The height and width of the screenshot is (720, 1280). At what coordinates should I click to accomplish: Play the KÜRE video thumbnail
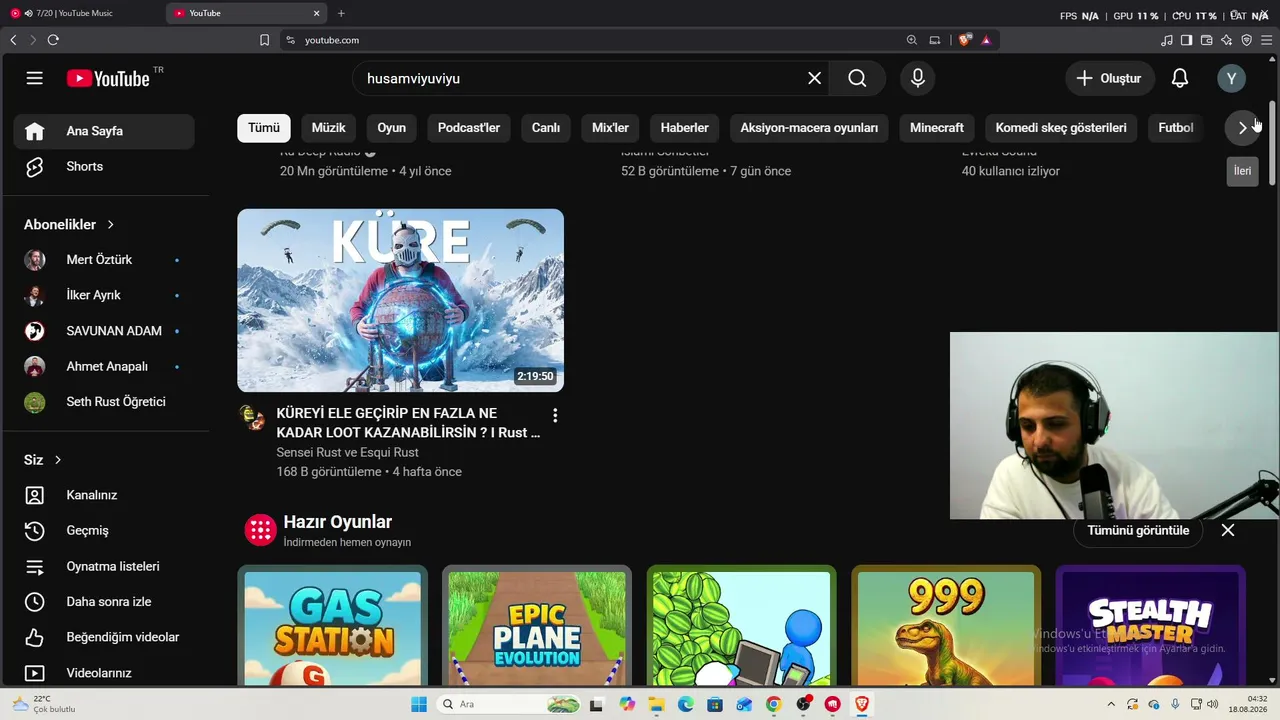point(400,300)
